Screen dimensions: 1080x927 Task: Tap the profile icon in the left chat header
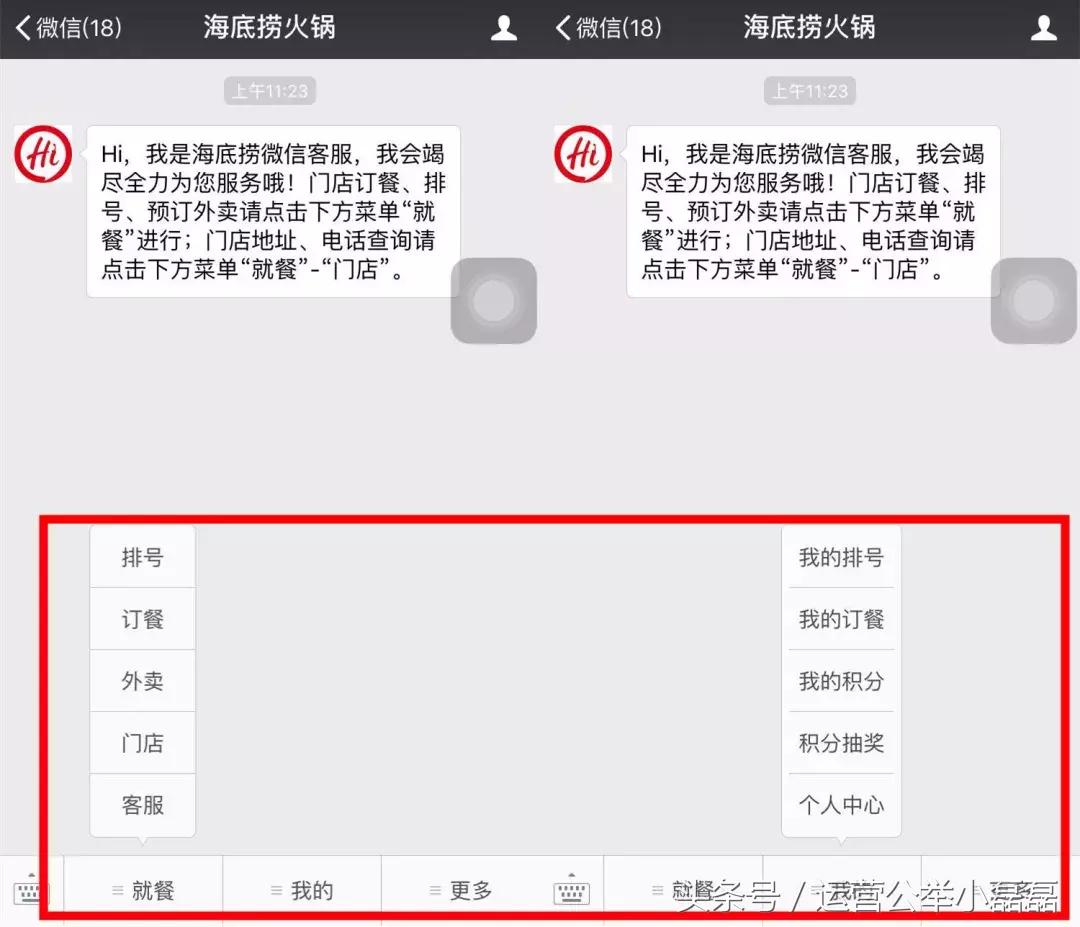(504, 28)
